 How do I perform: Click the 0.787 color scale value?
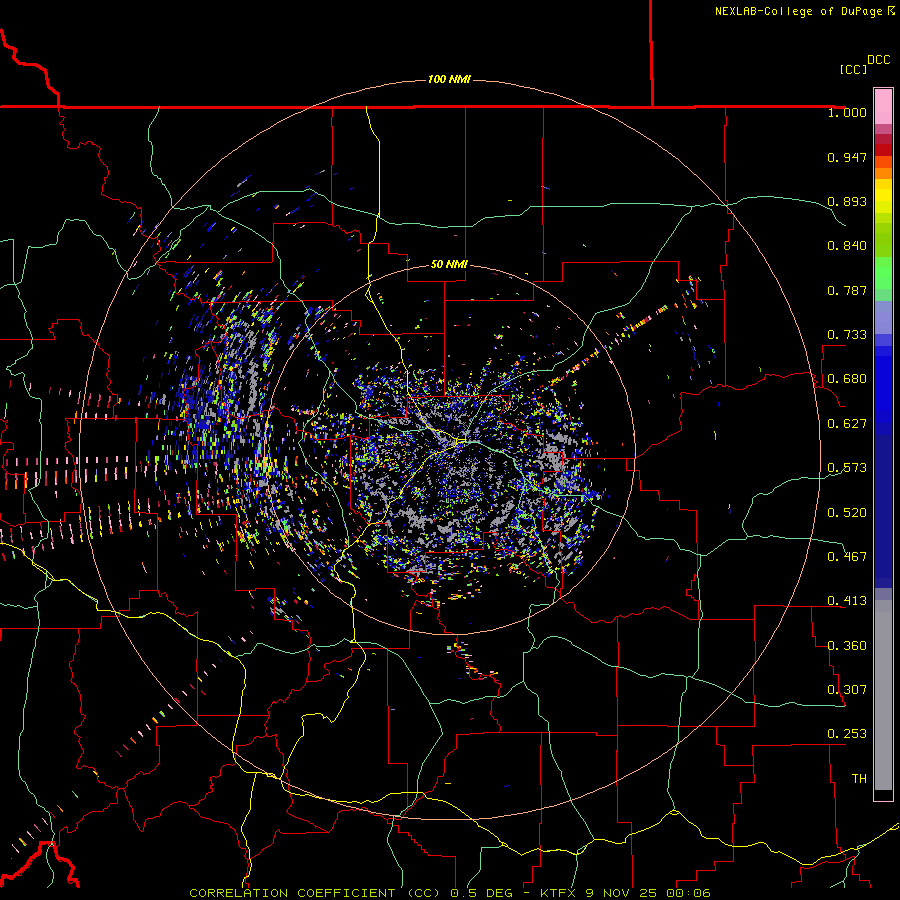tap(847, 290)
